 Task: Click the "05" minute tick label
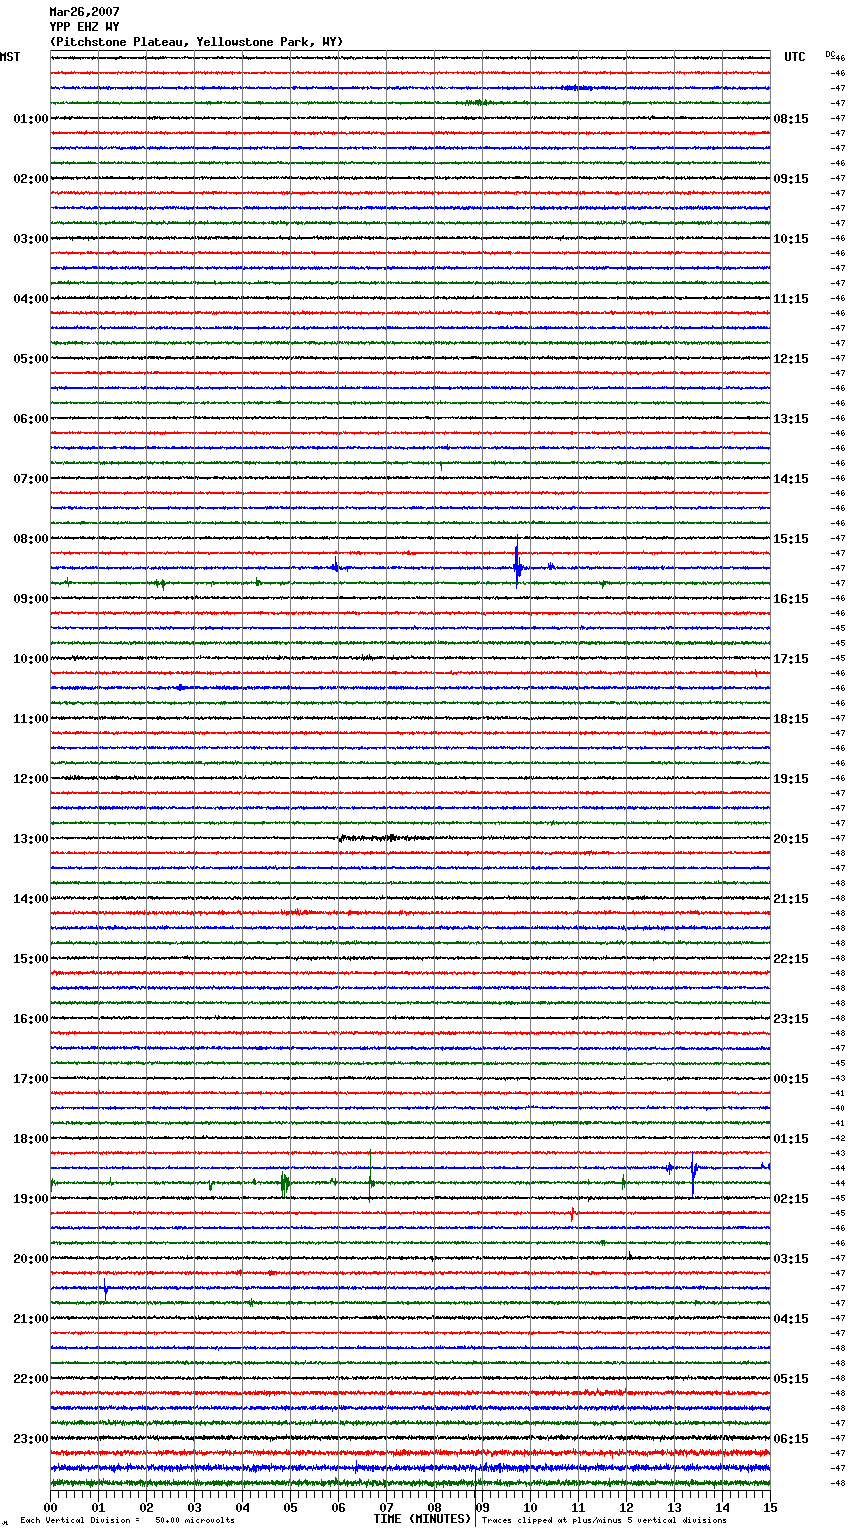291,1507
